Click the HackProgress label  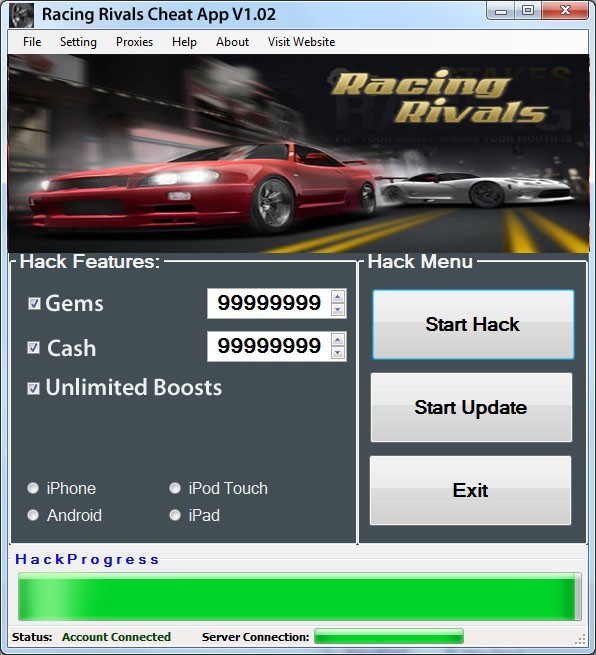[87, 559]
